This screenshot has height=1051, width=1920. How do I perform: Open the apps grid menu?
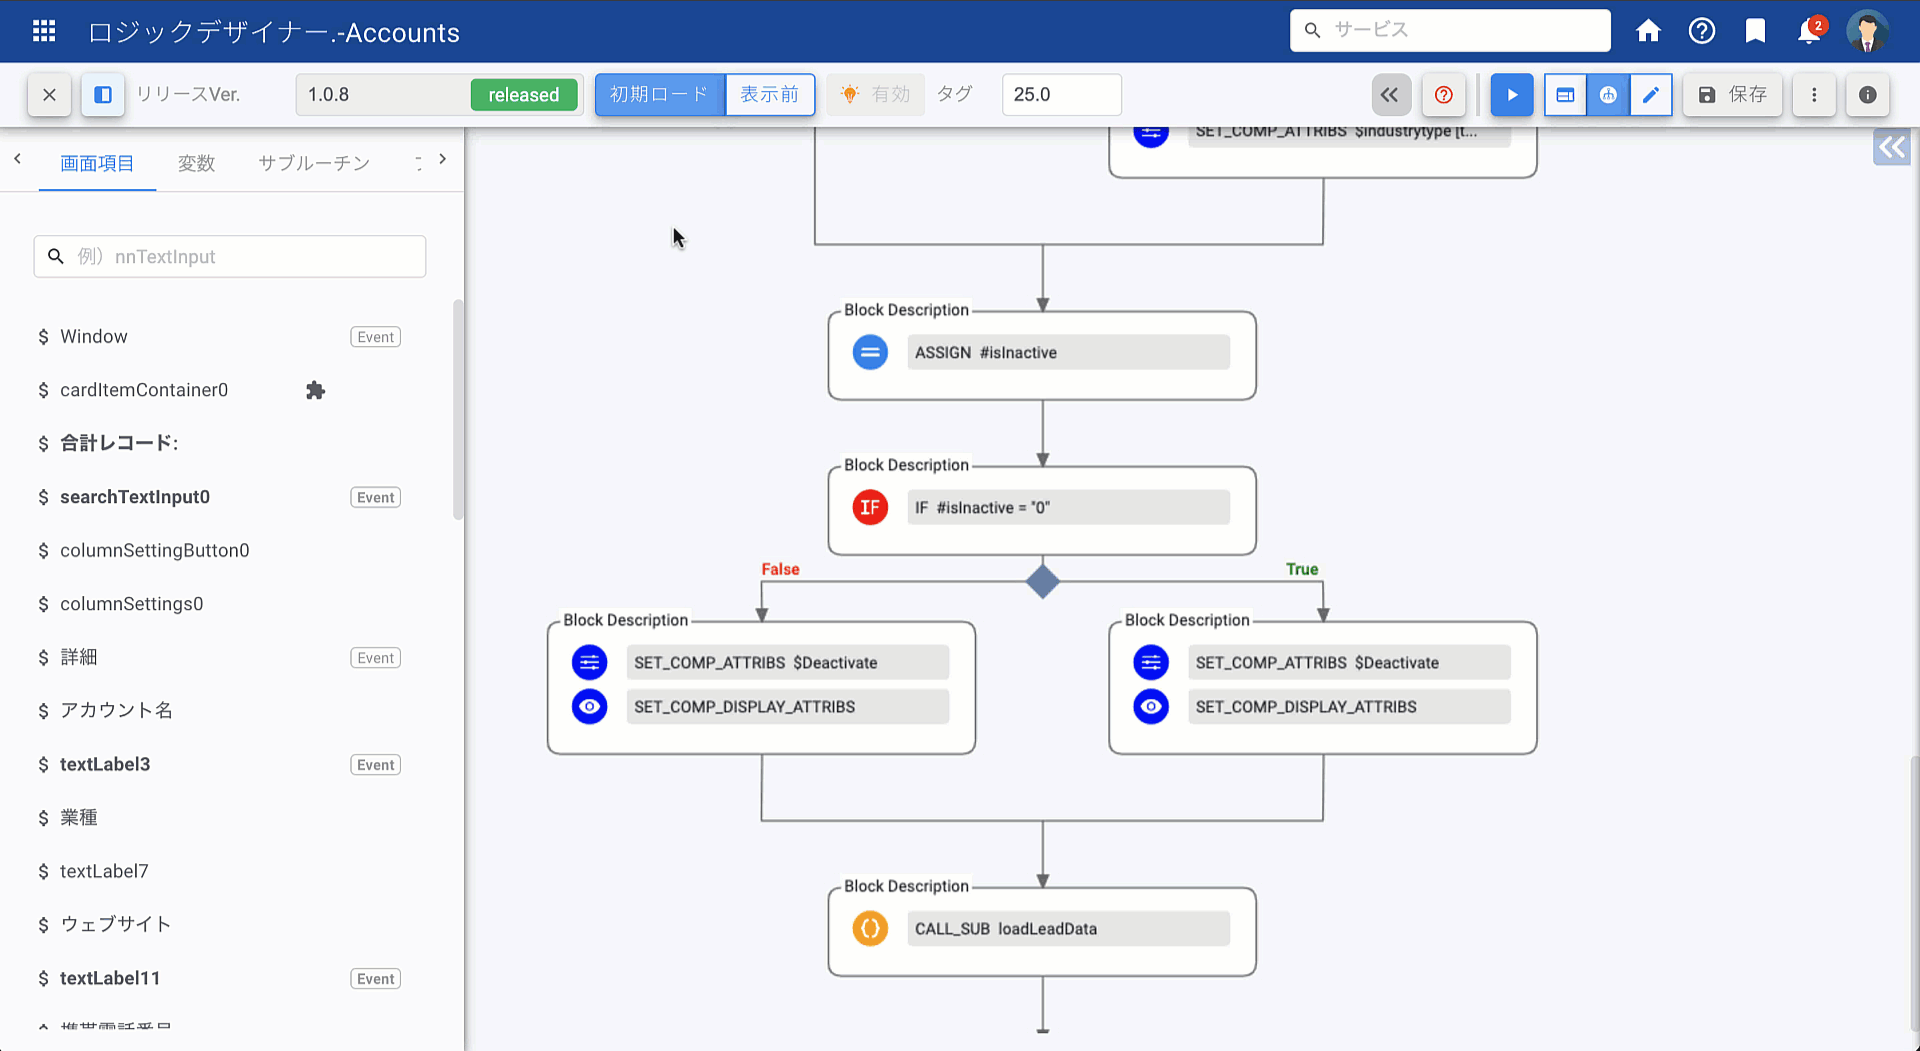(44, 31)
